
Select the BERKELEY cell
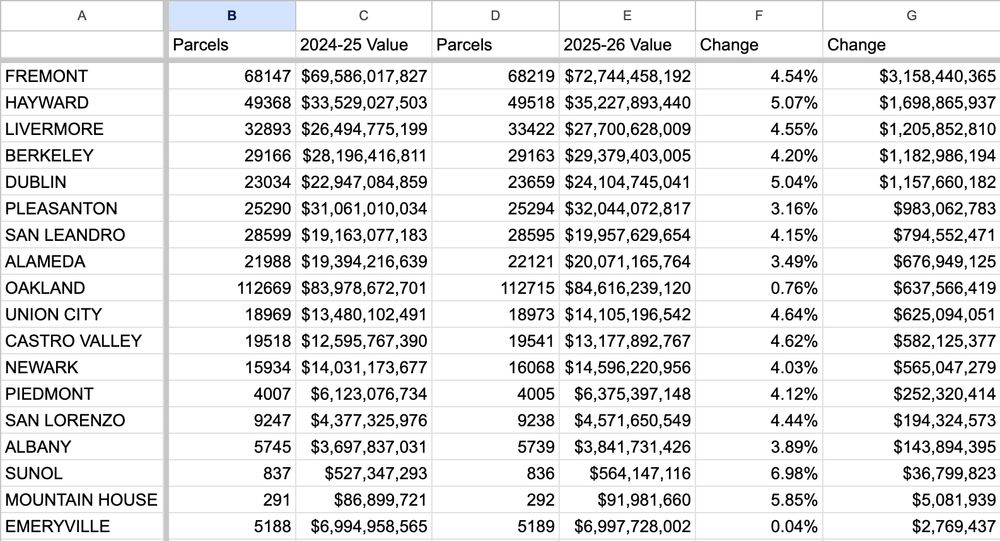[x=82, y=156]
